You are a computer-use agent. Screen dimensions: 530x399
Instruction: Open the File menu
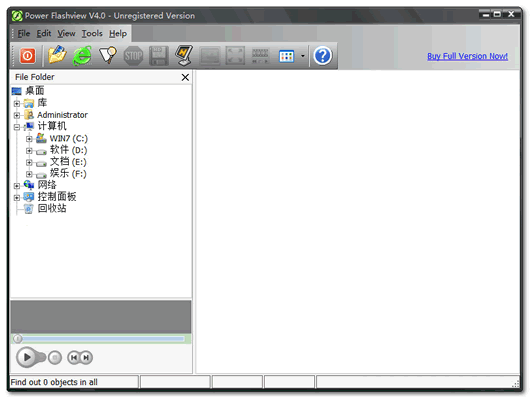(24, 33)
